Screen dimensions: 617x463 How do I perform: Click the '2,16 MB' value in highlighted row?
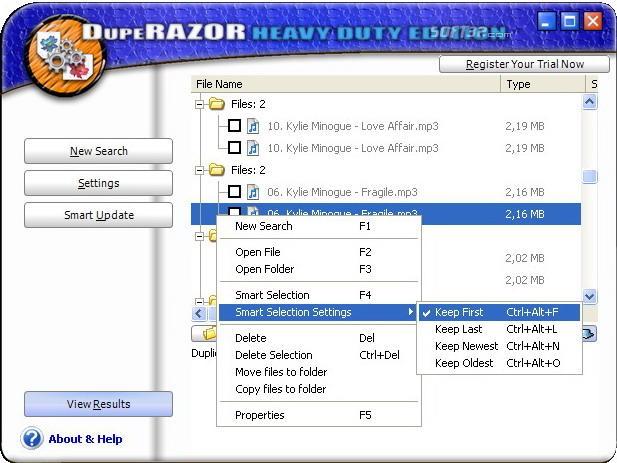coord(525,214)
